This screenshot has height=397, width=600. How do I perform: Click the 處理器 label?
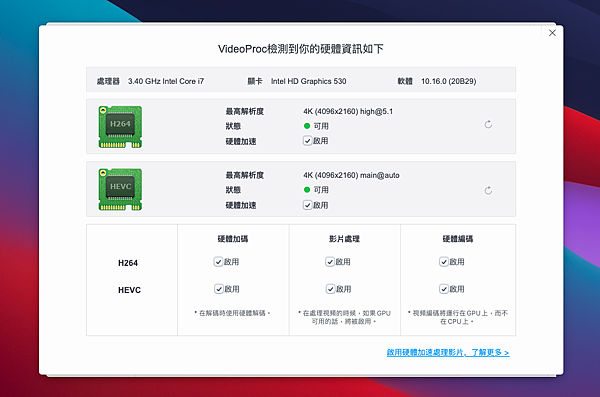click(108, 81)
